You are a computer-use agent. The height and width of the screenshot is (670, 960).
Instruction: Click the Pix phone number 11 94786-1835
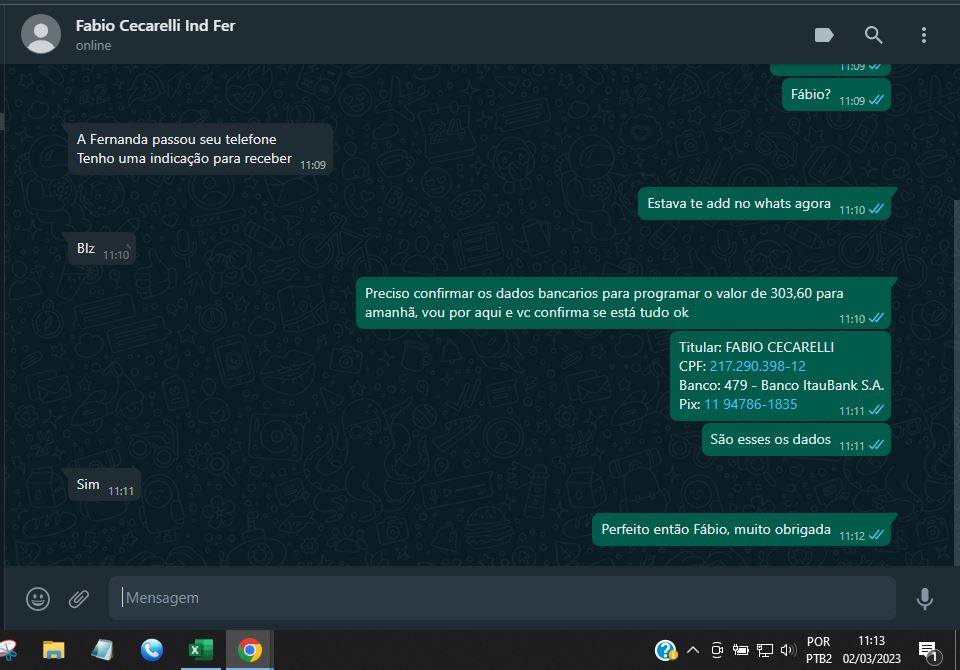coord(750,404)
